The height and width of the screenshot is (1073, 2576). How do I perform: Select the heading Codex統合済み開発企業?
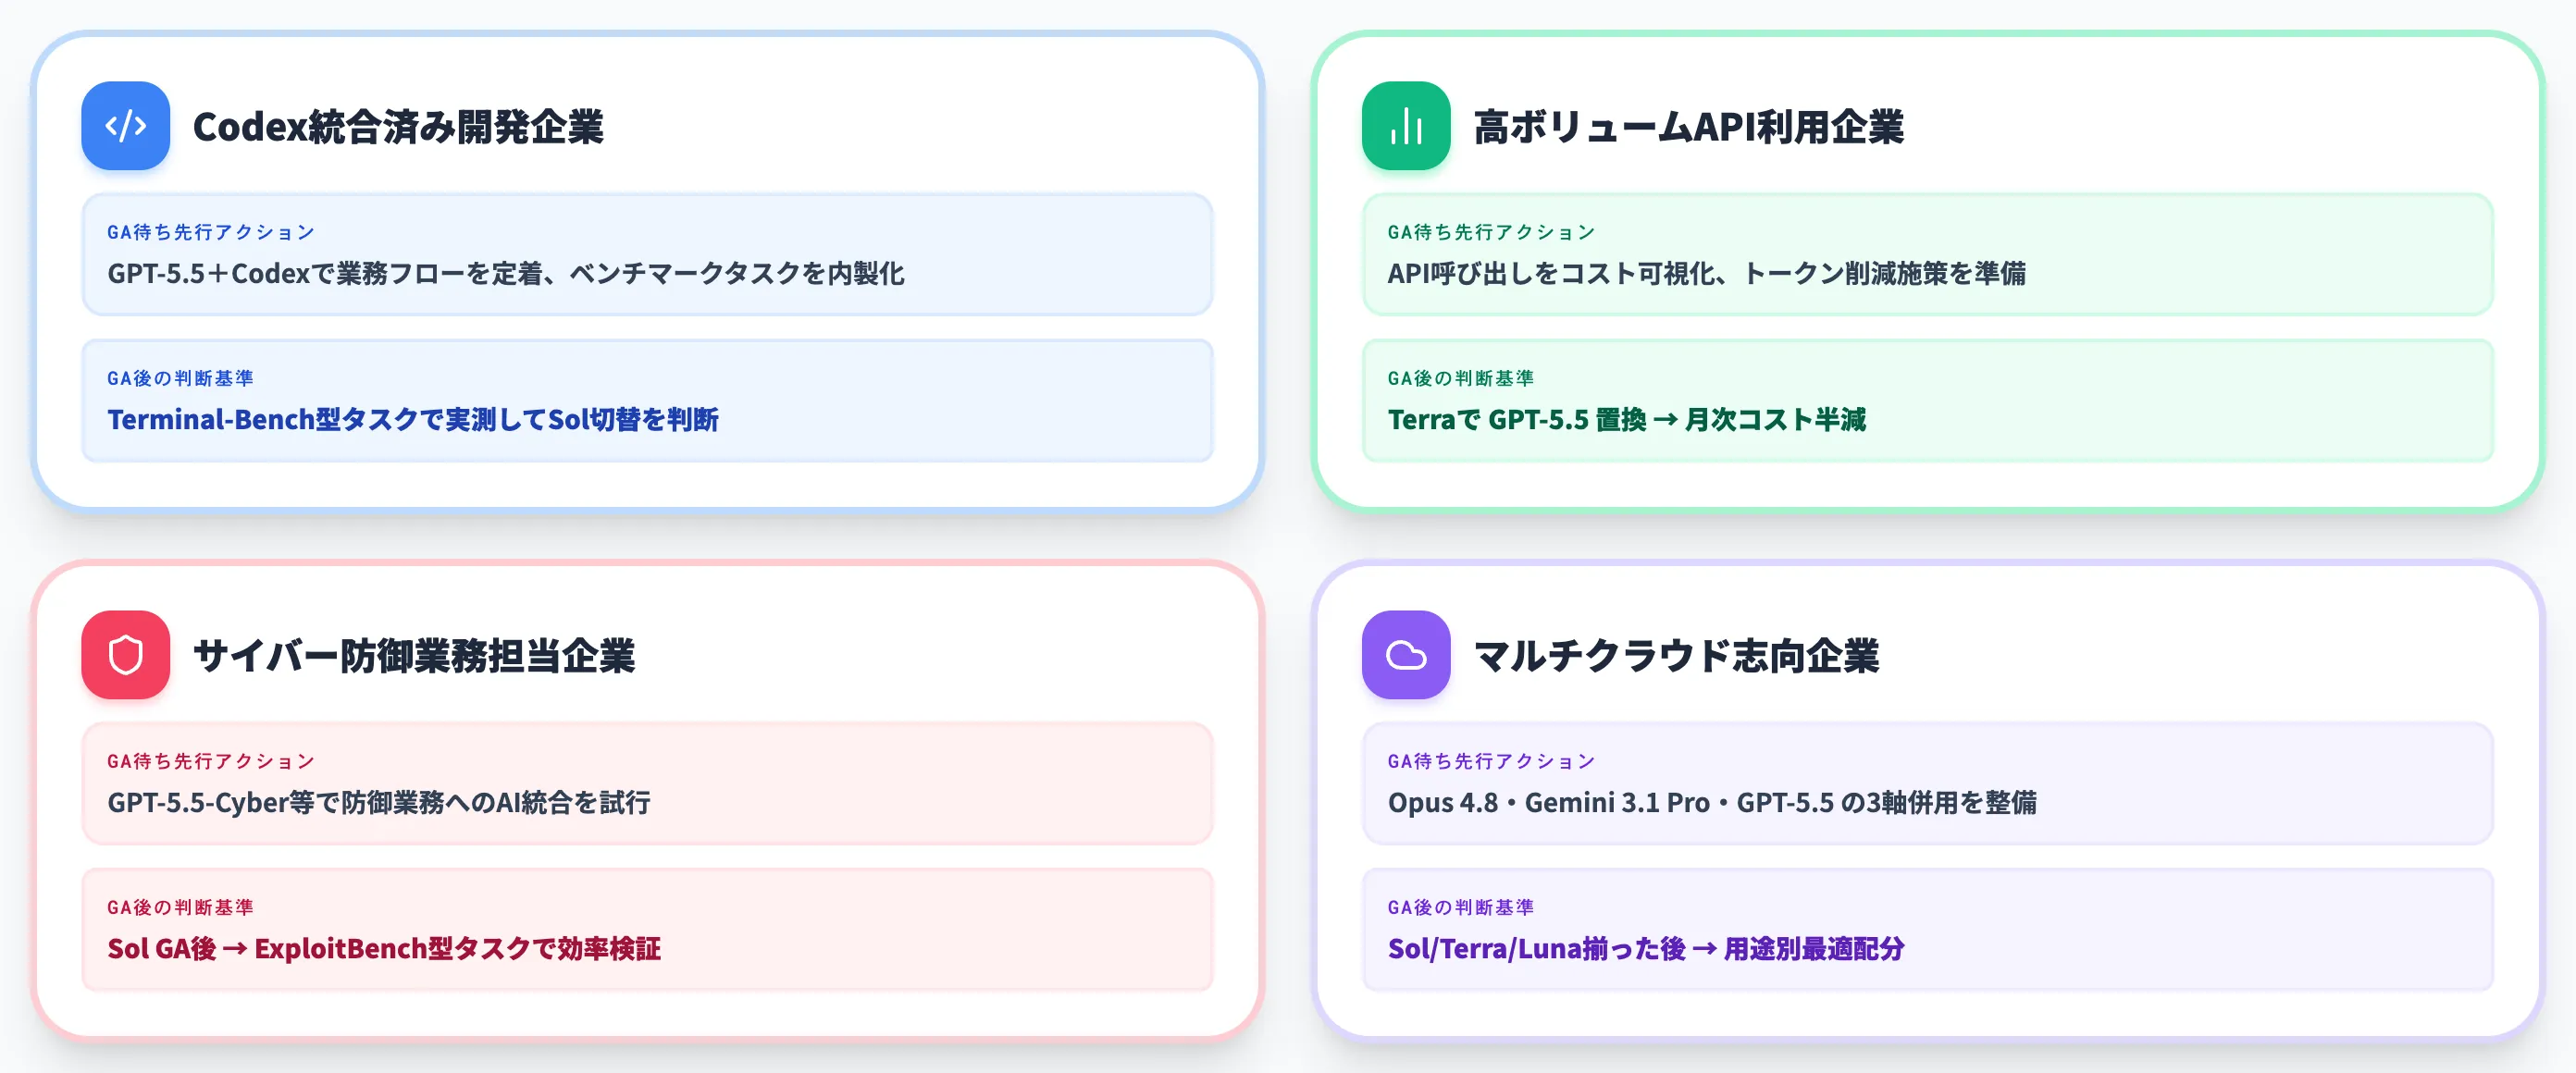coord(398,127)
